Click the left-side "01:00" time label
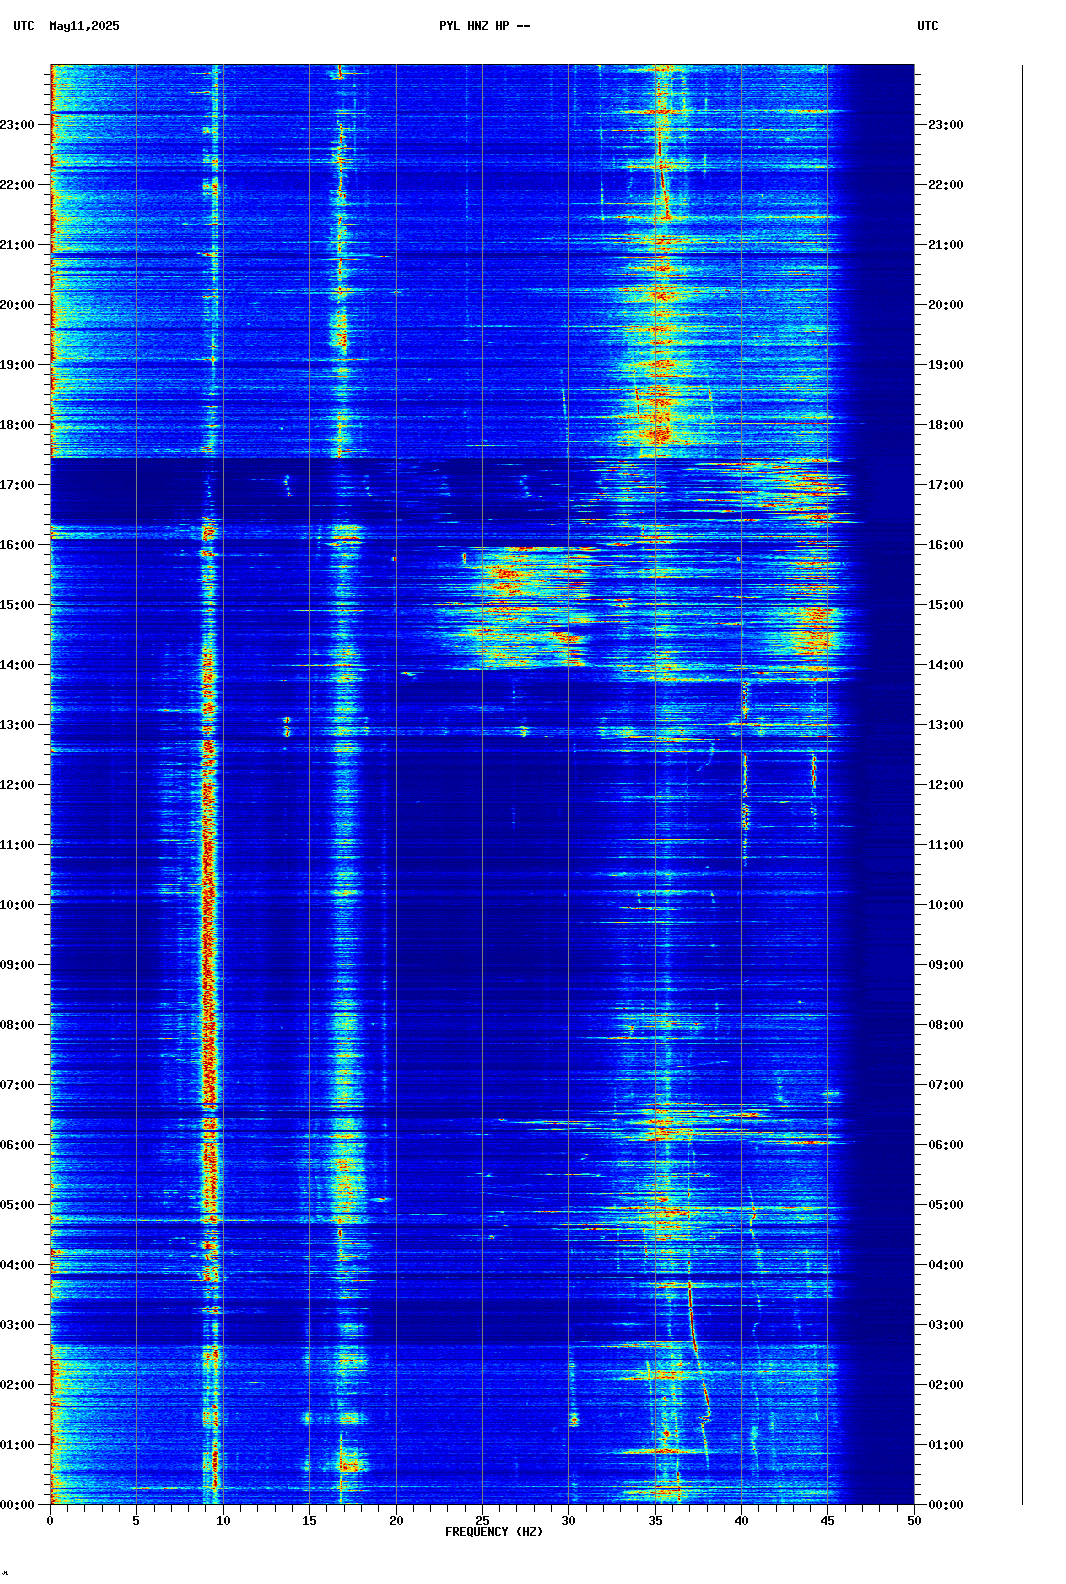Image resolution: width=1066 pixels, height=1584 pixels. tap(18, 1445)
